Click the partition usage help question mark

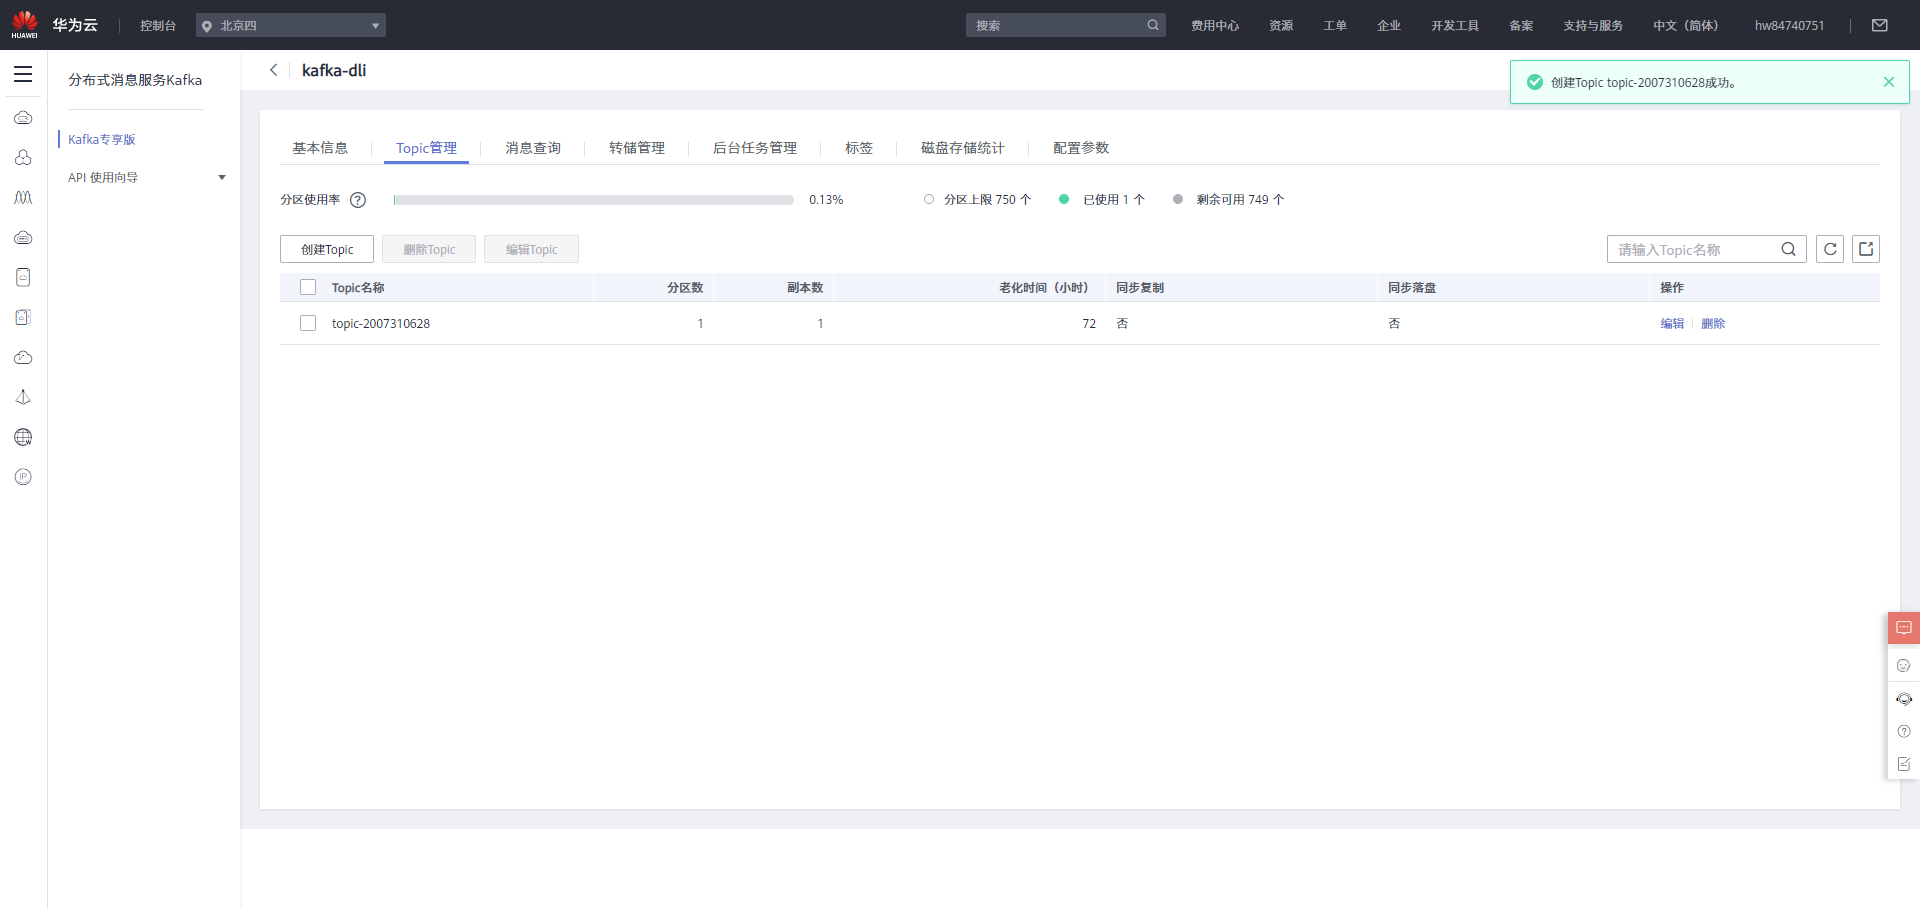[x=358, y=200]
